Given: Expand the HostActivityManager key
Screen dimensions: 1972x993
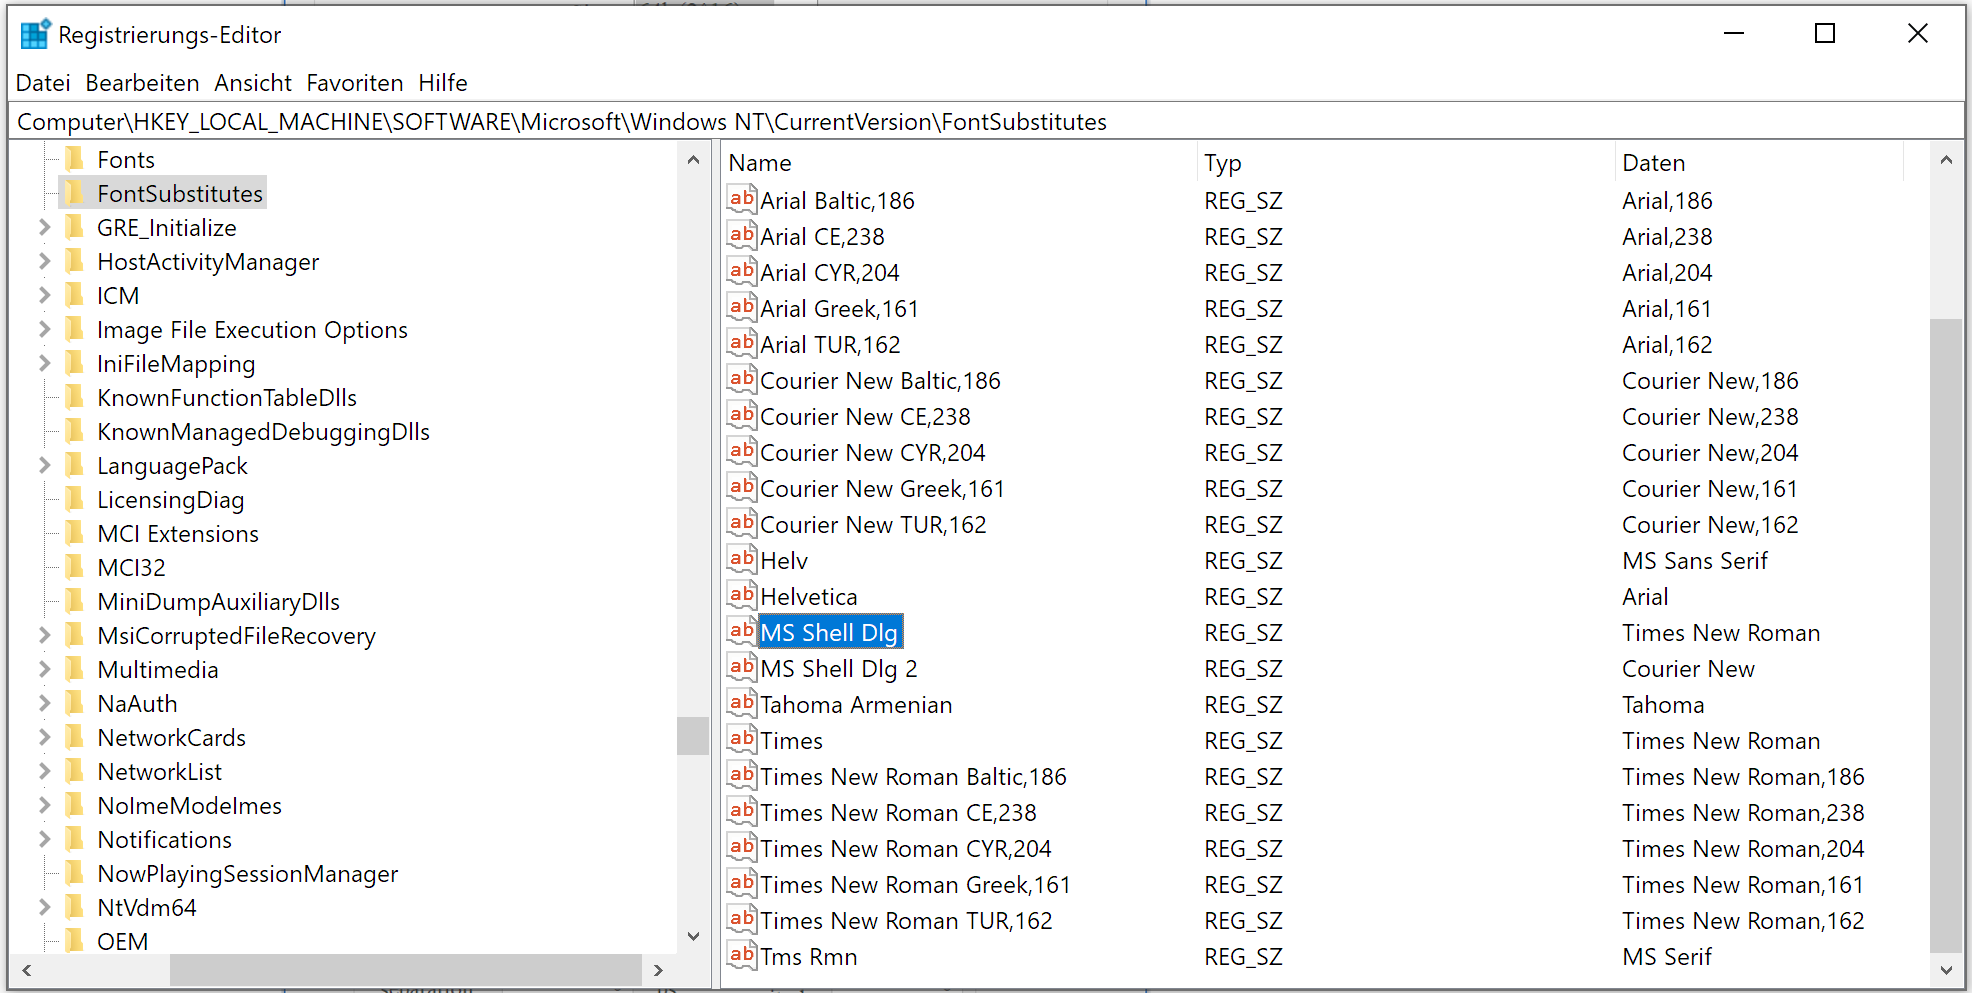Looking at the screenshot, I should point(44,261).
